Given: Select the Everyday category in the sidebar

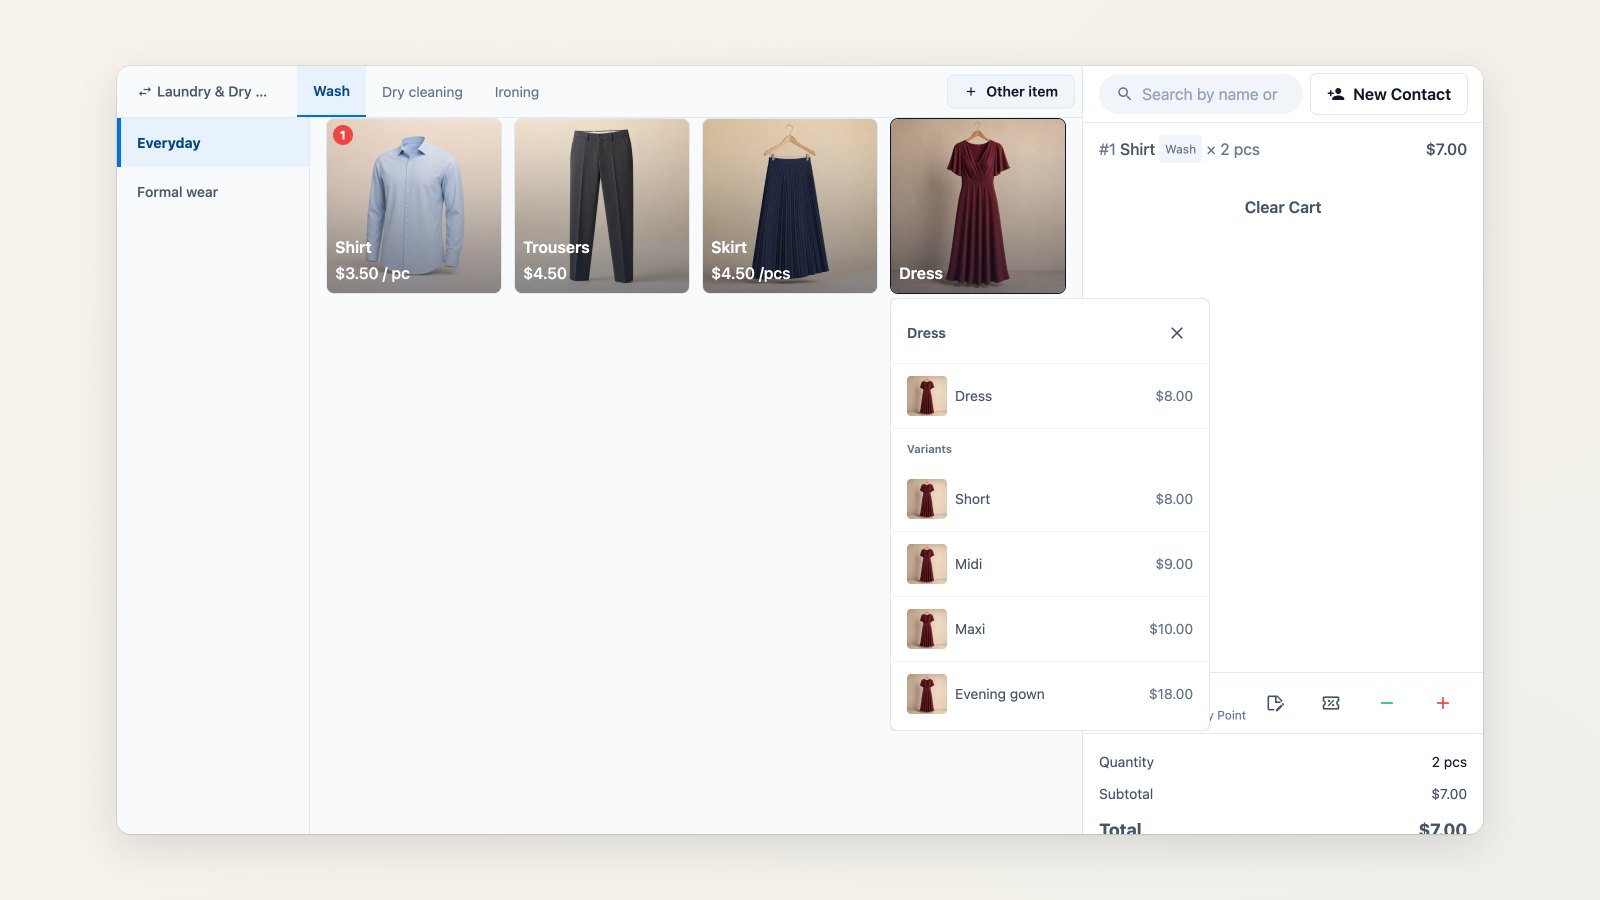Looking at the screenshot, I should pyautogui.click(x=214, y=143).
